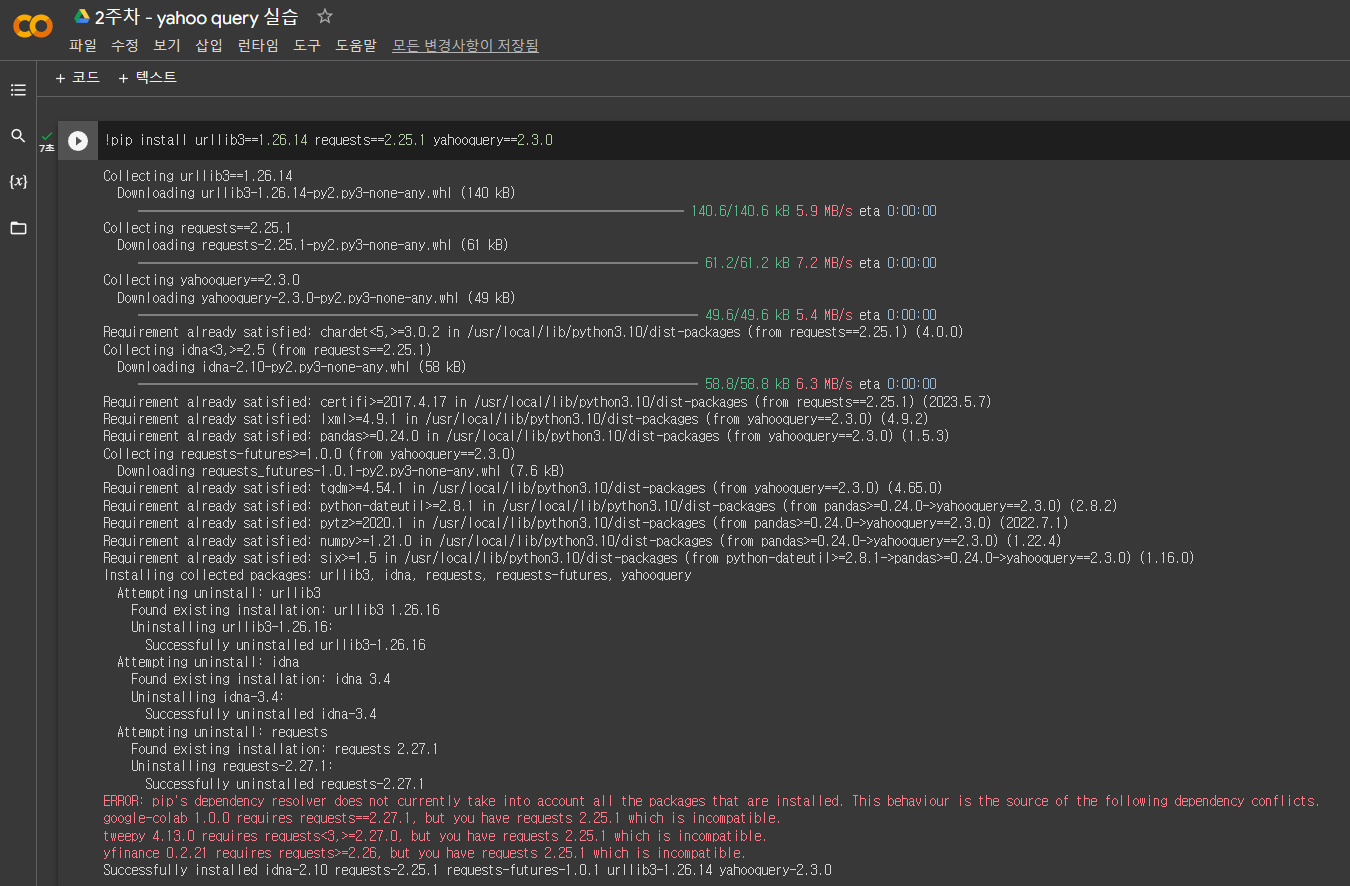The width and height of the screenshot is (1350, 886).
Task: Click the 'Requirement already satisfied: tqdm' line
Action: click(523, 488)
